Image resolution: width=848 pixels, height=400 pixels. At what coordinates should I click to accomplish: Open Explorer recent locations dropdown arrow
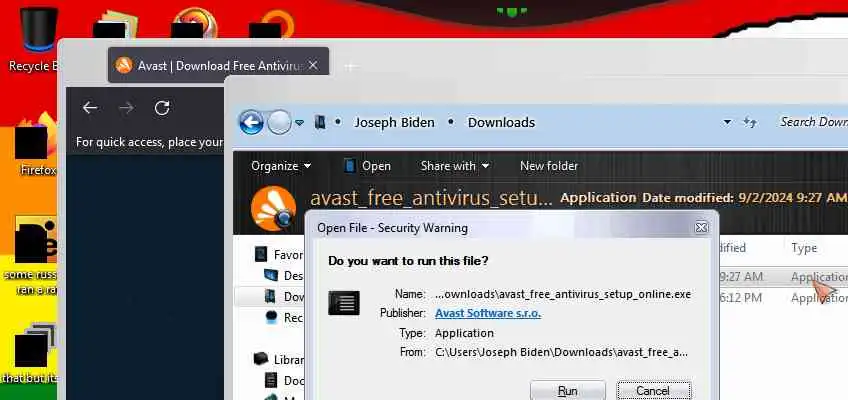pyautogui.click(x=299, y=123)
